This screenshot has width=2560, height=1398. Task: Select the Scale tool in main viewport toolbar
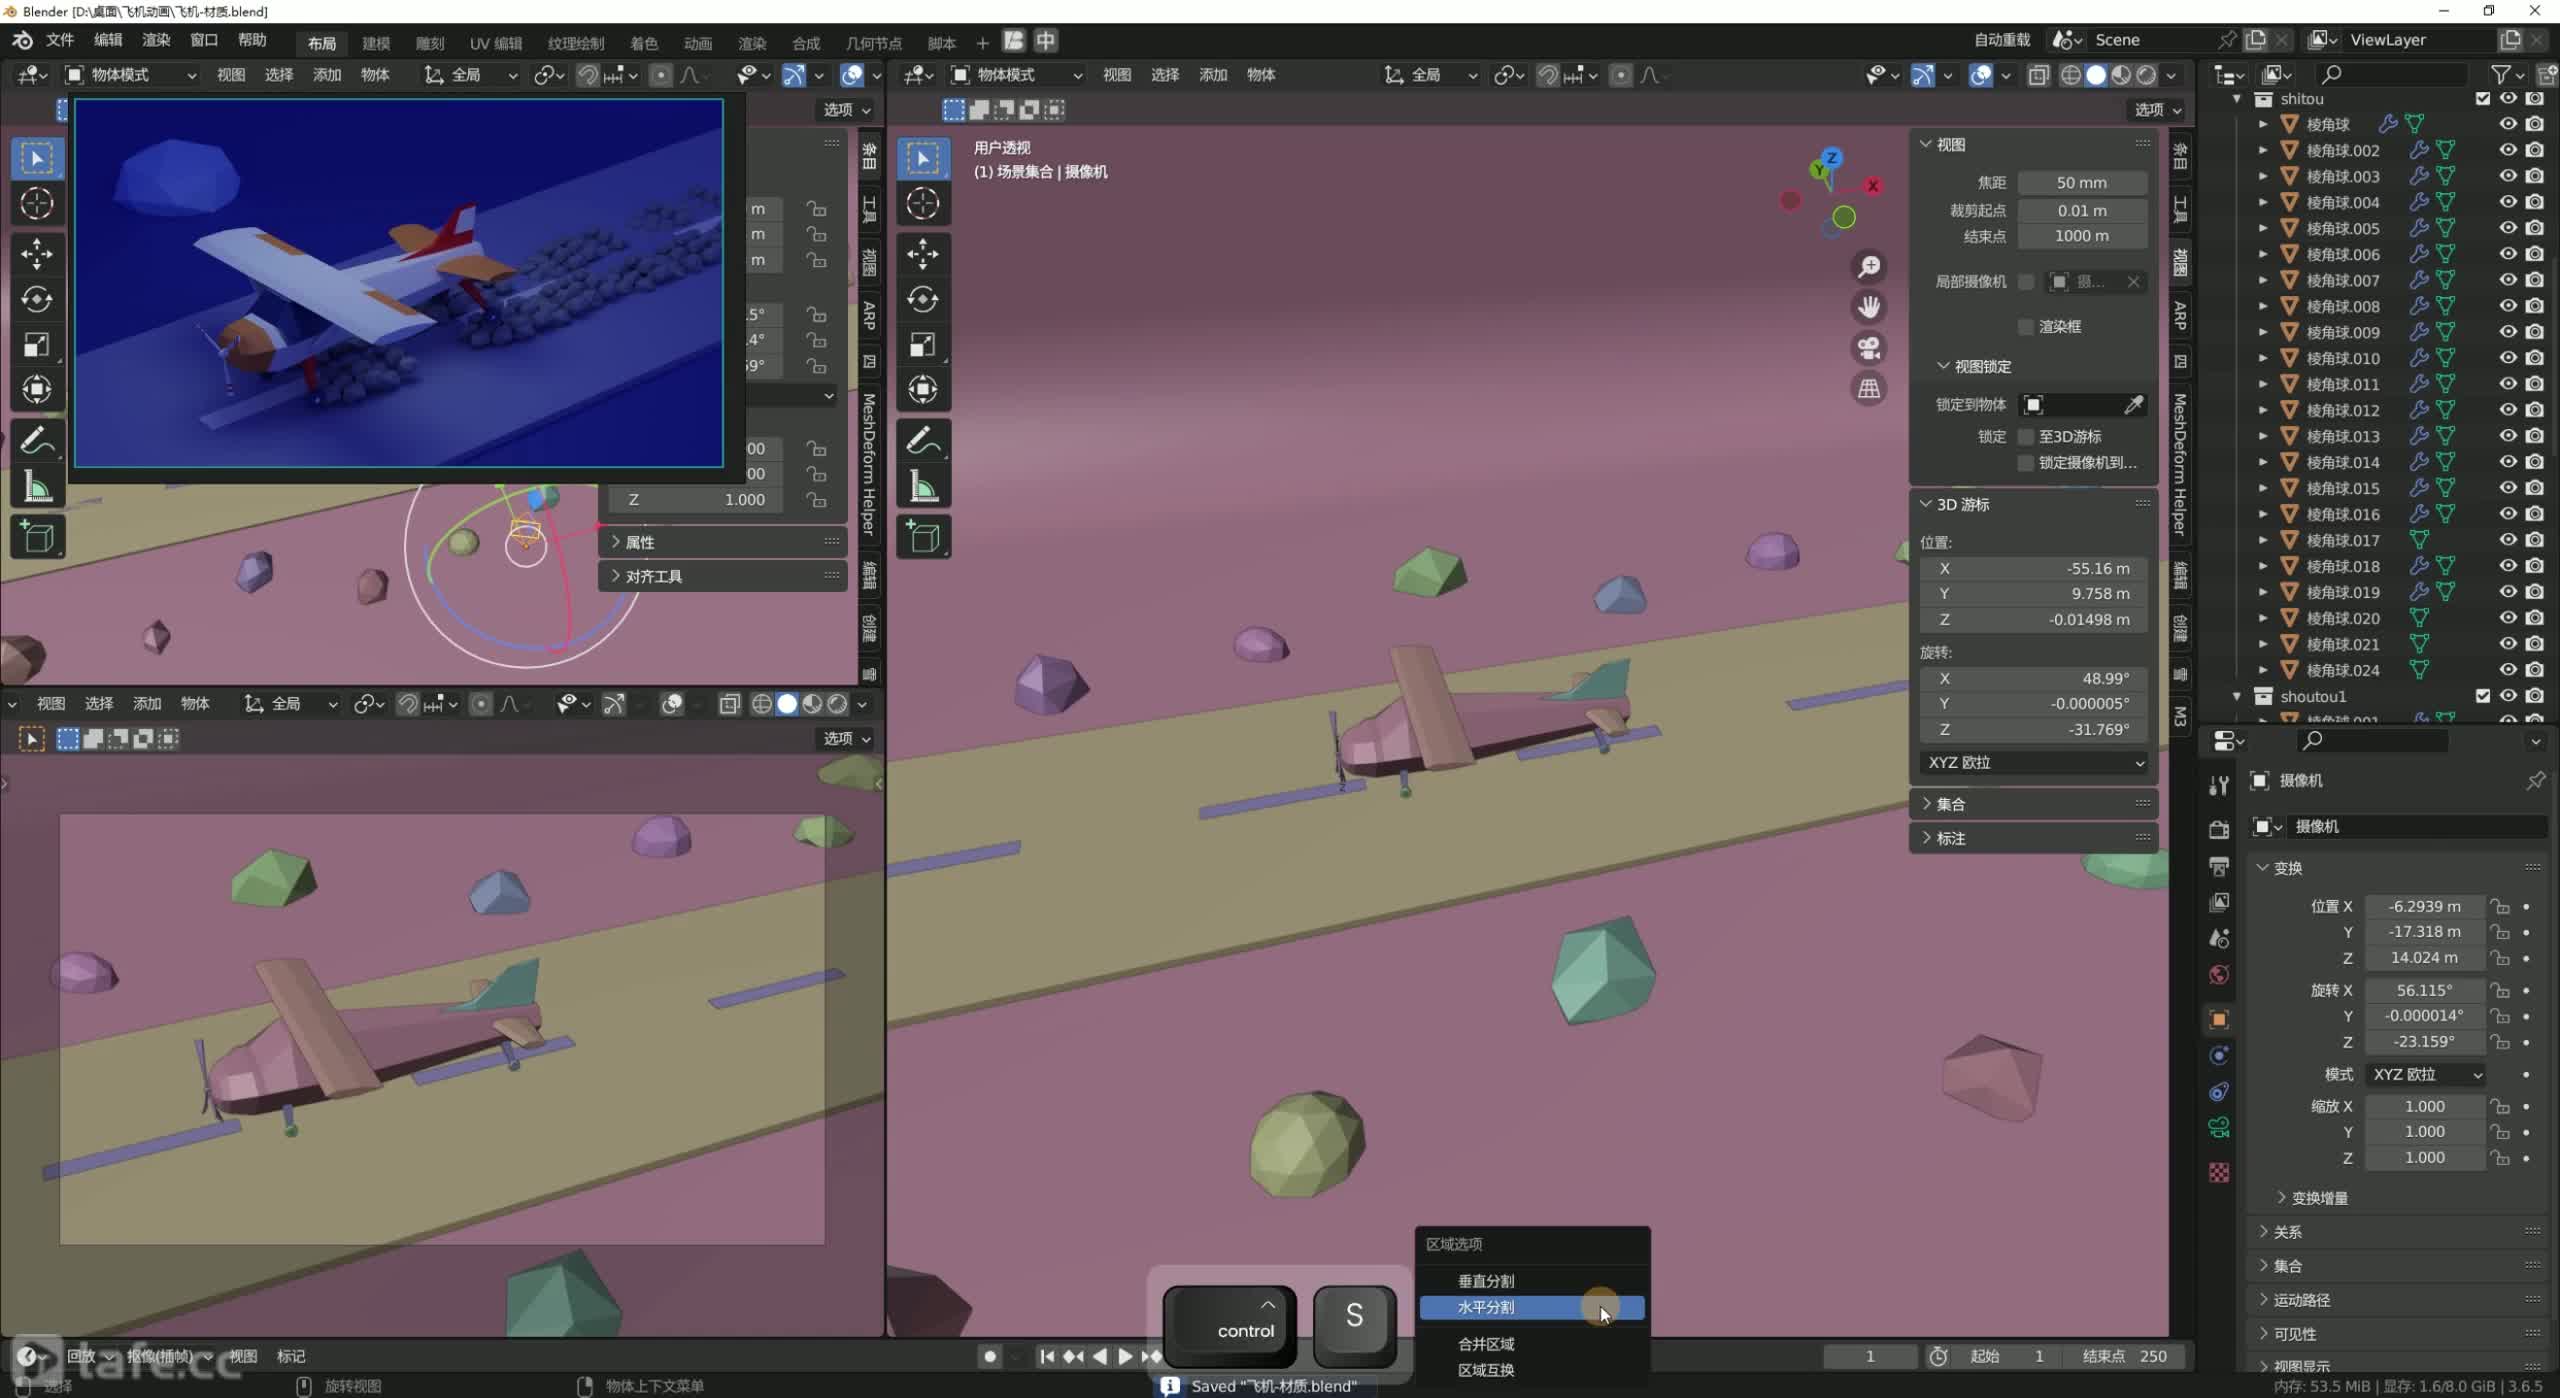pyautogui.click(x=922, y=344)
